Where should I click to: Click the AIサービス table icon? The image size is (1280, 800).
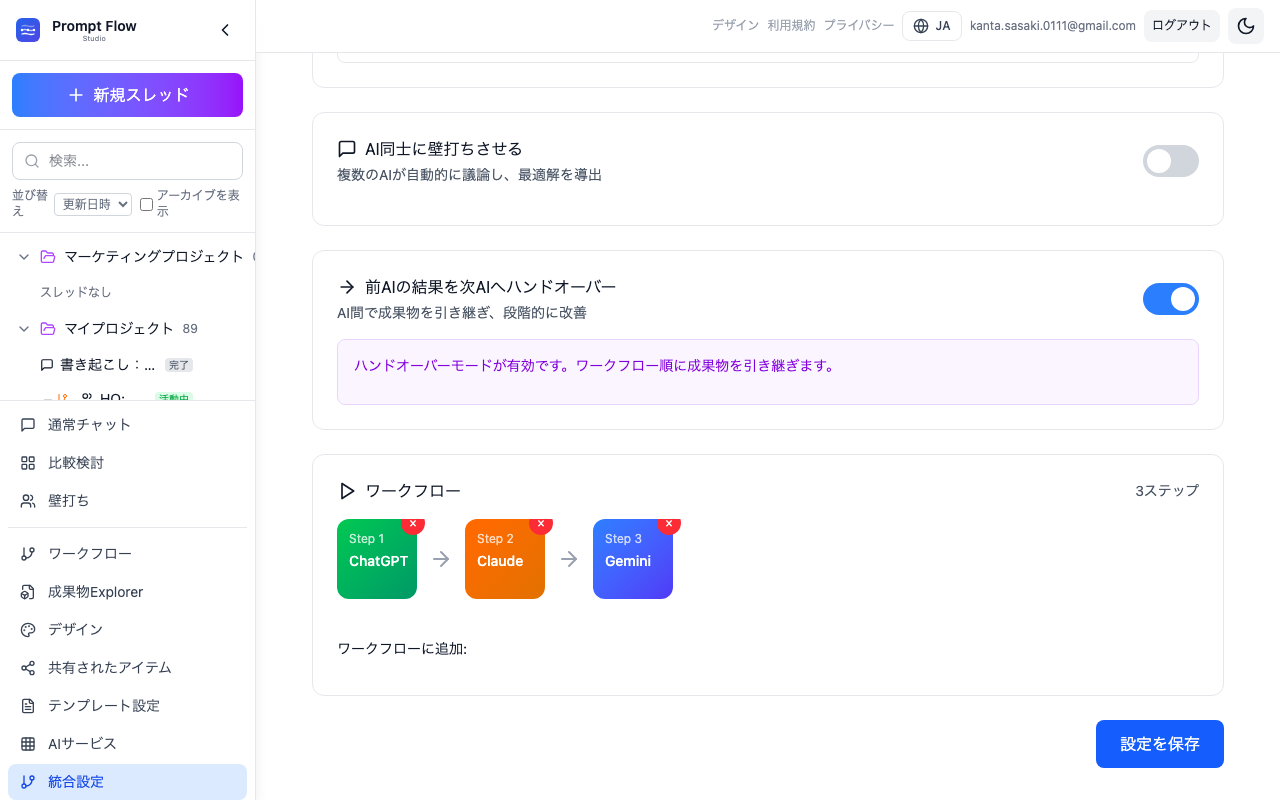click(x=28, y=744)
